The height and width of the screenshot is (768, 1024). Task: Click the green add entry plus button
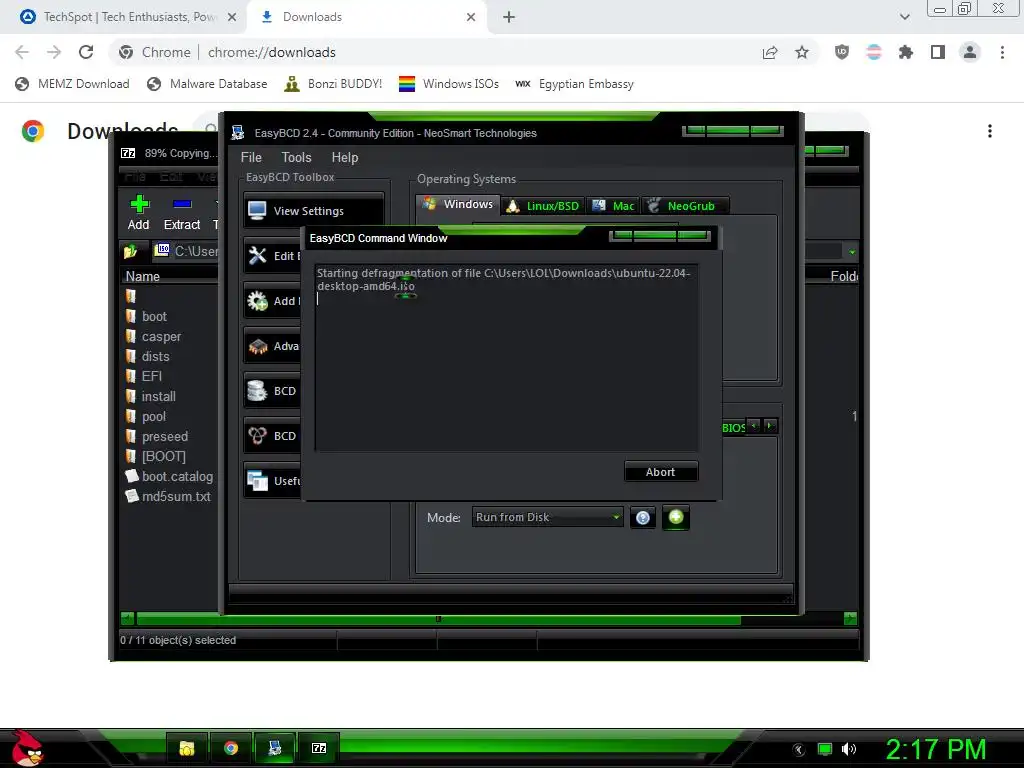(x=676, y=517)
